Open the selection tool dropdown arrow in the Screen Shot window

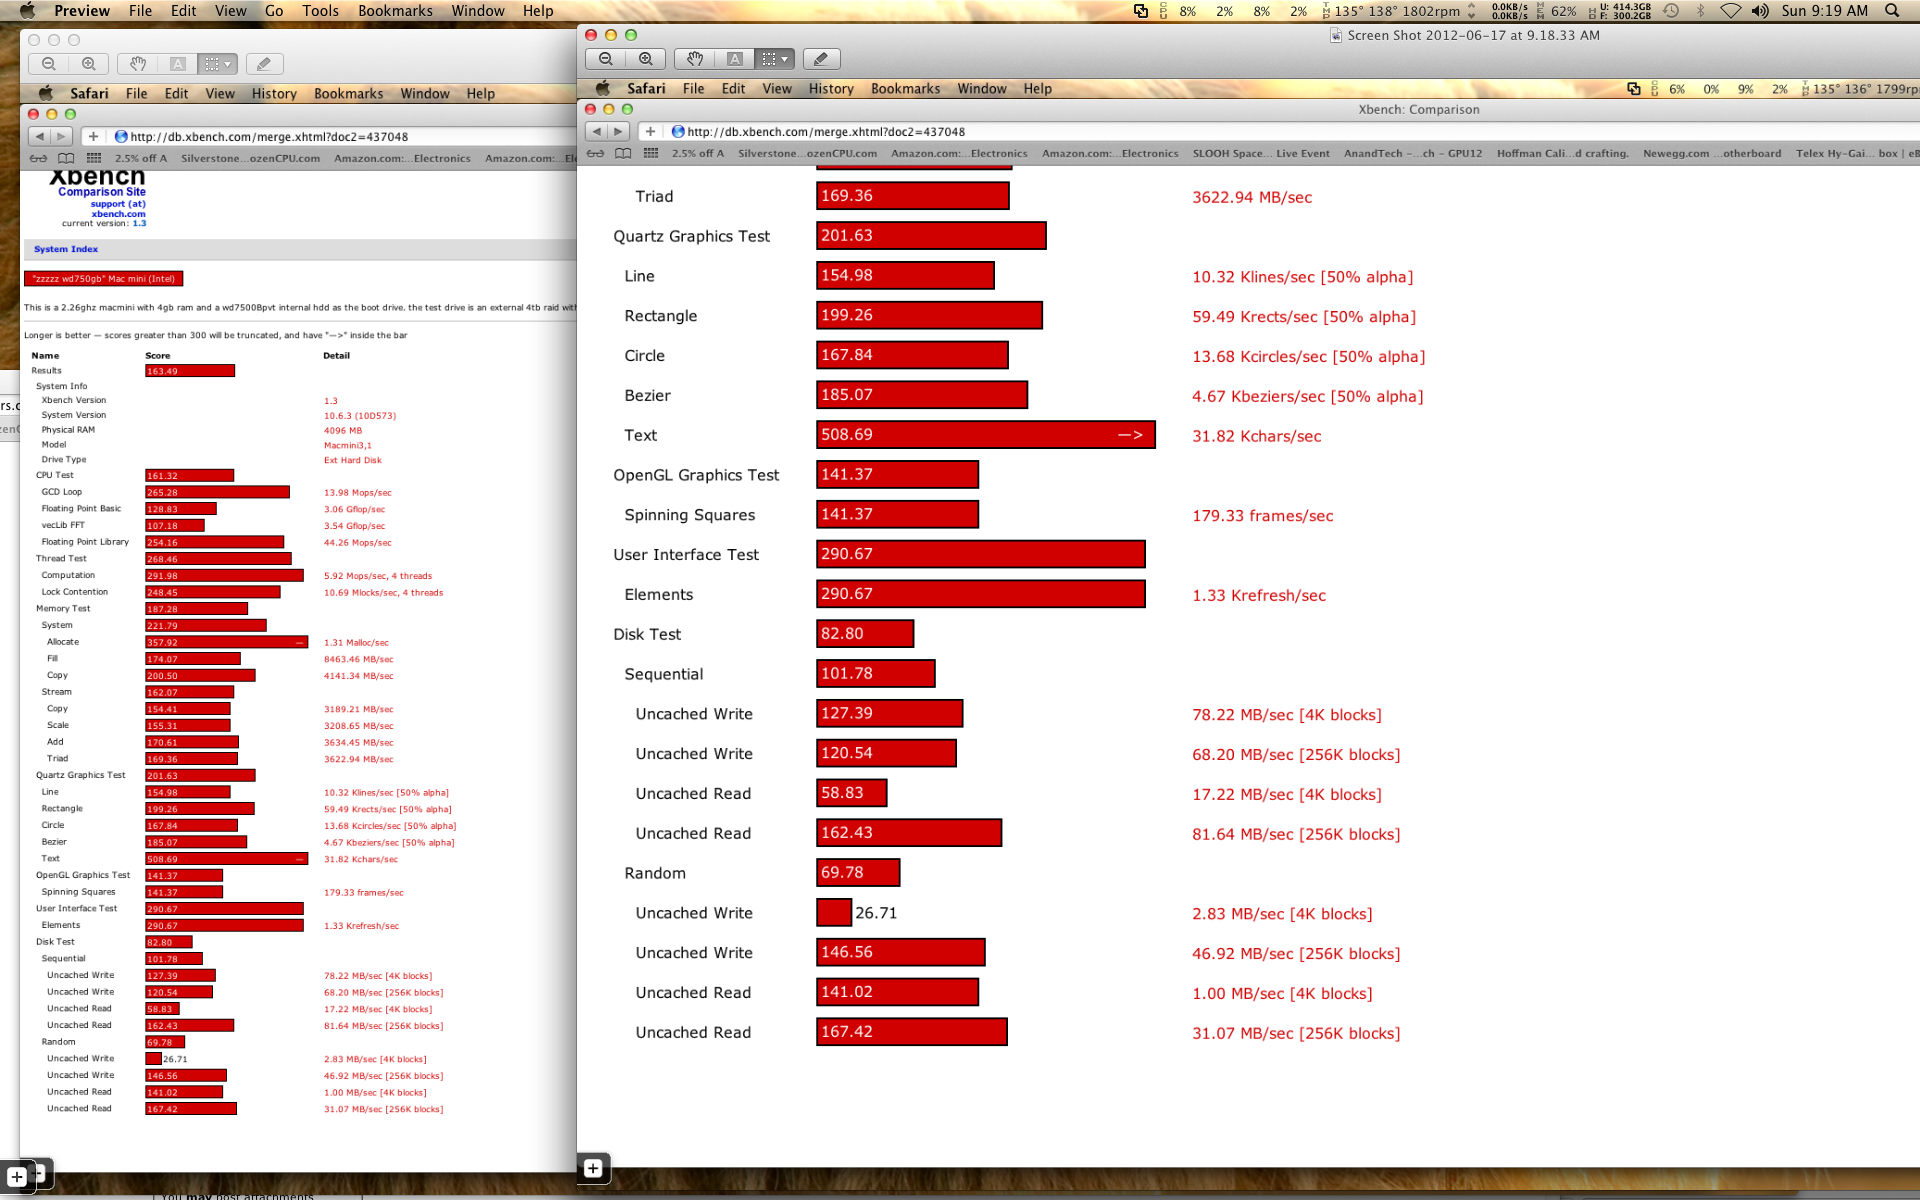pyautogui.click(x=785, y=59)
